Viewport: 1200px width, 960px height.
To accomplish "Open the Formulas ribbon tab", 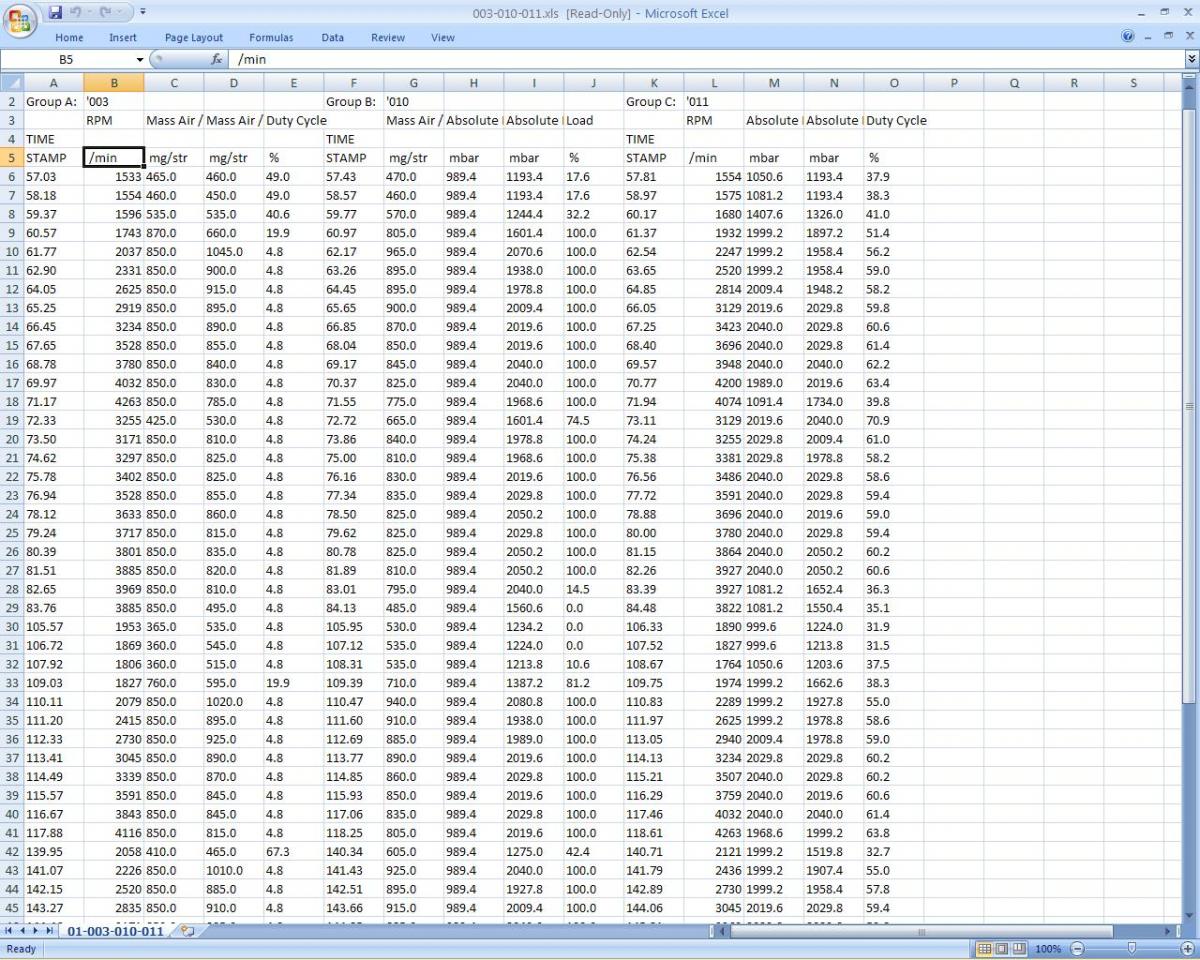I will tap(271, 38).
